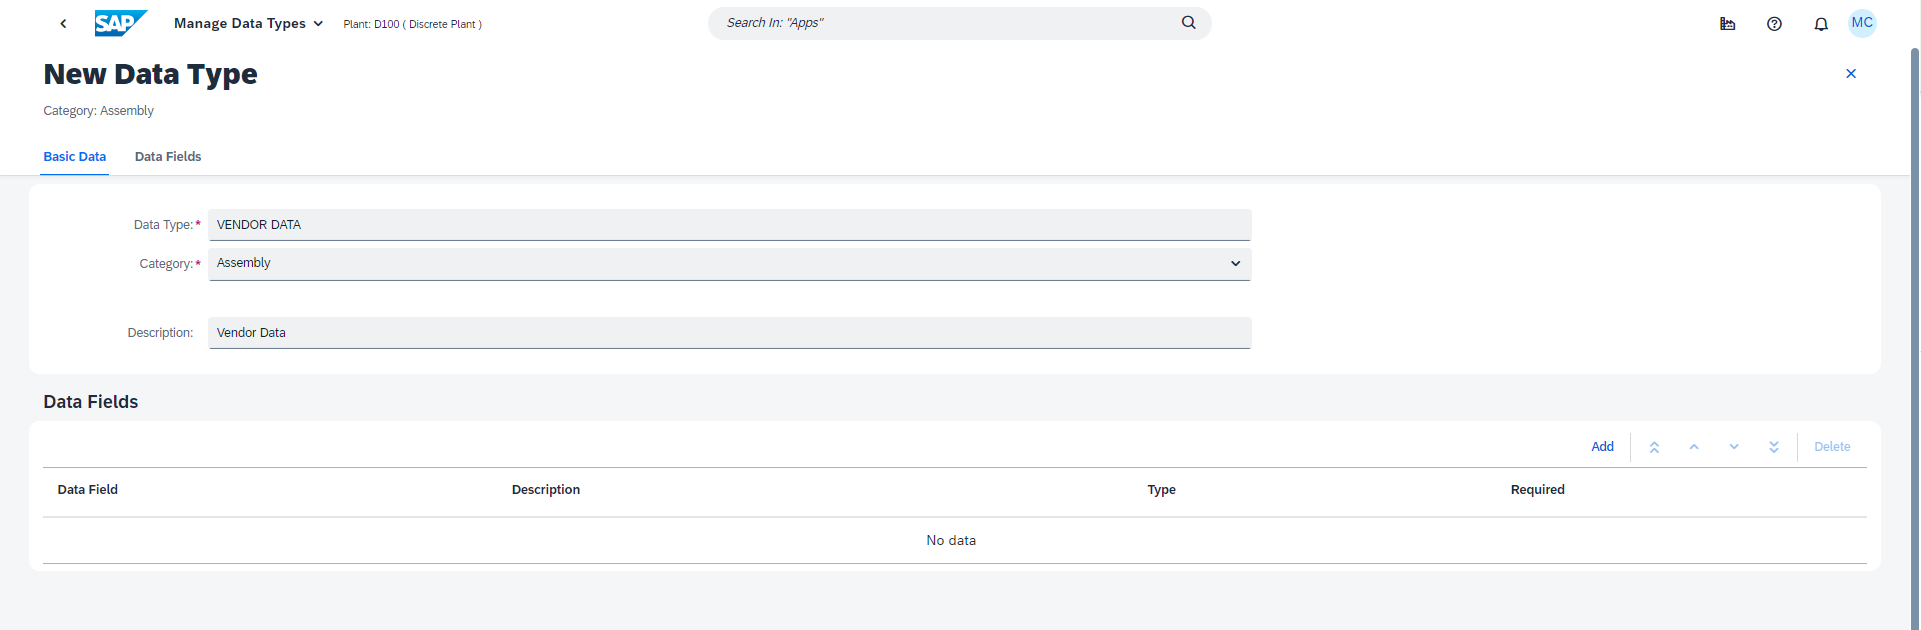Add a new data field

(x=1602, y=447)
